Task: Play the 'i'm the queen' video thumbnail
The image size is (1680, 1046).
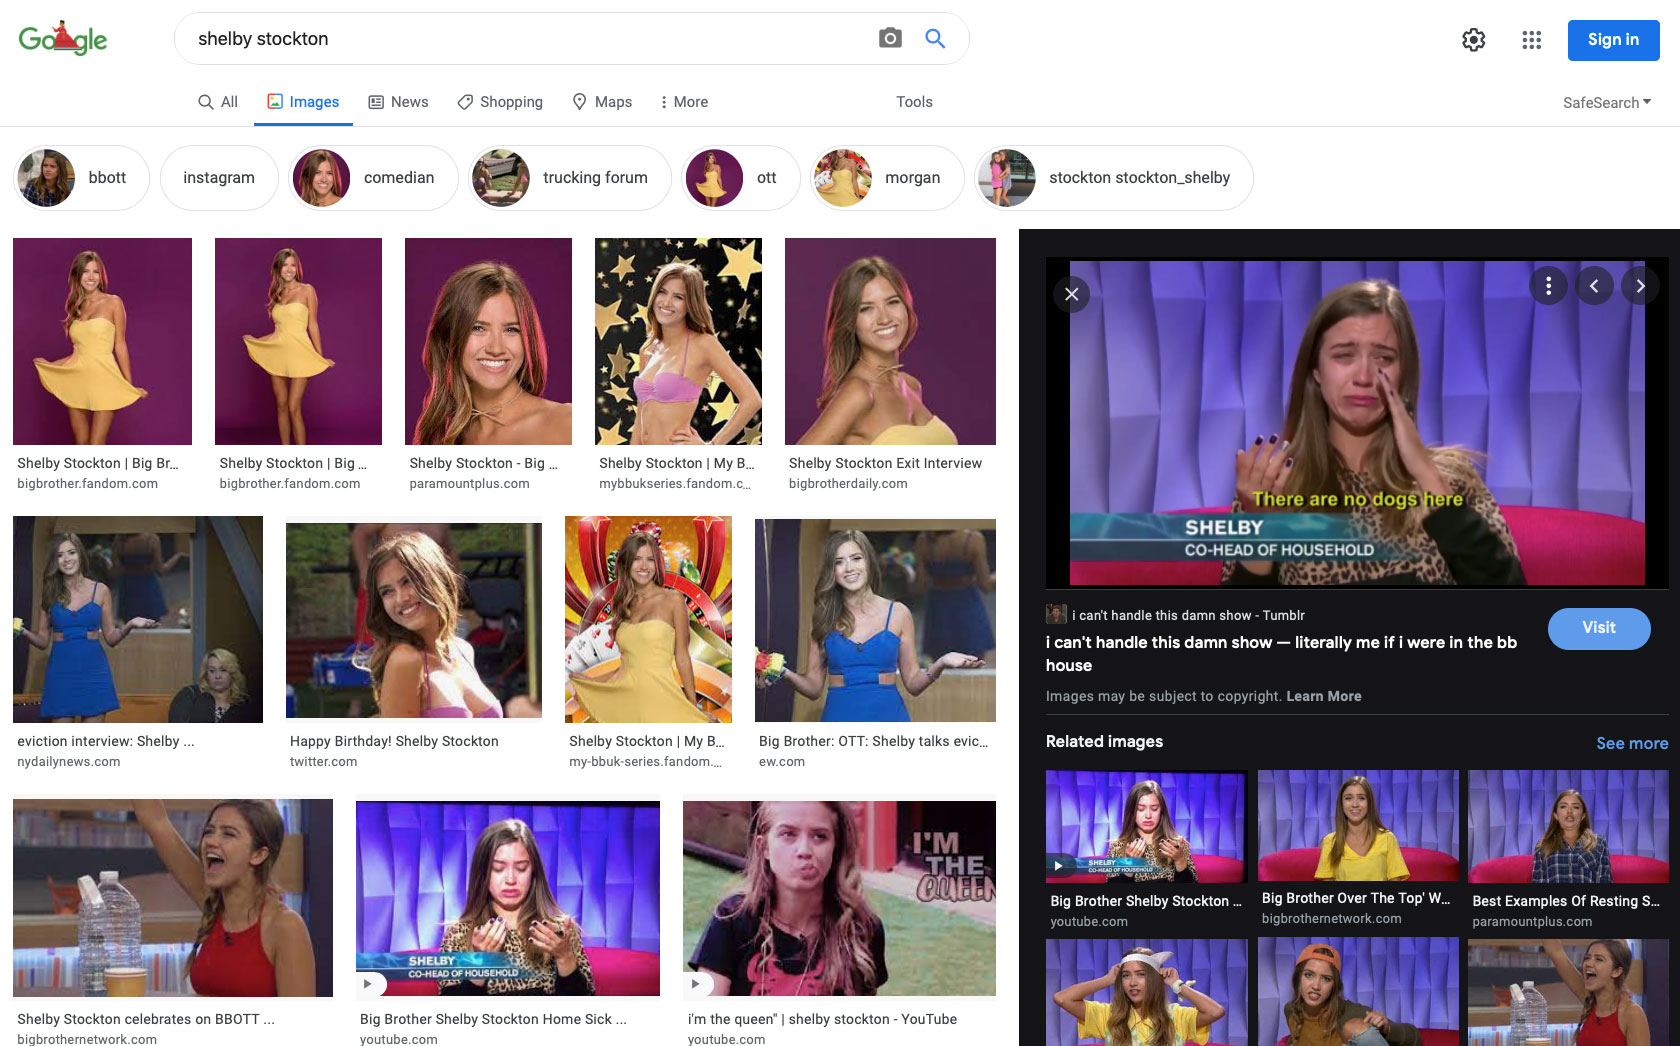Action: (839, 898)
